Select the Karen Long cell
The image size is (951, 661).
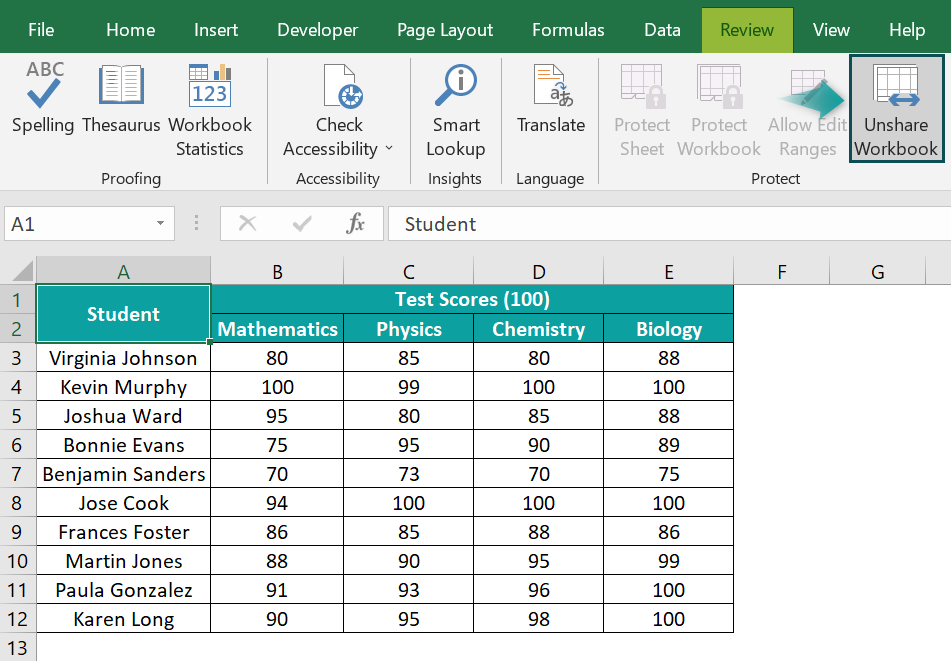click(x=123, y=619)
